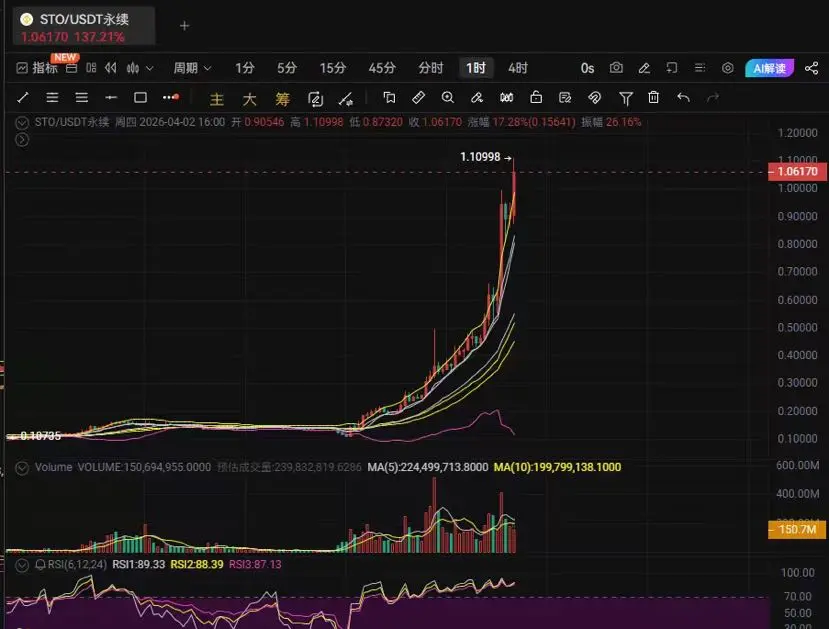
Task: Click the zoom-in magnifier tool
Action: pyautogui.click(x=448, y=97)
